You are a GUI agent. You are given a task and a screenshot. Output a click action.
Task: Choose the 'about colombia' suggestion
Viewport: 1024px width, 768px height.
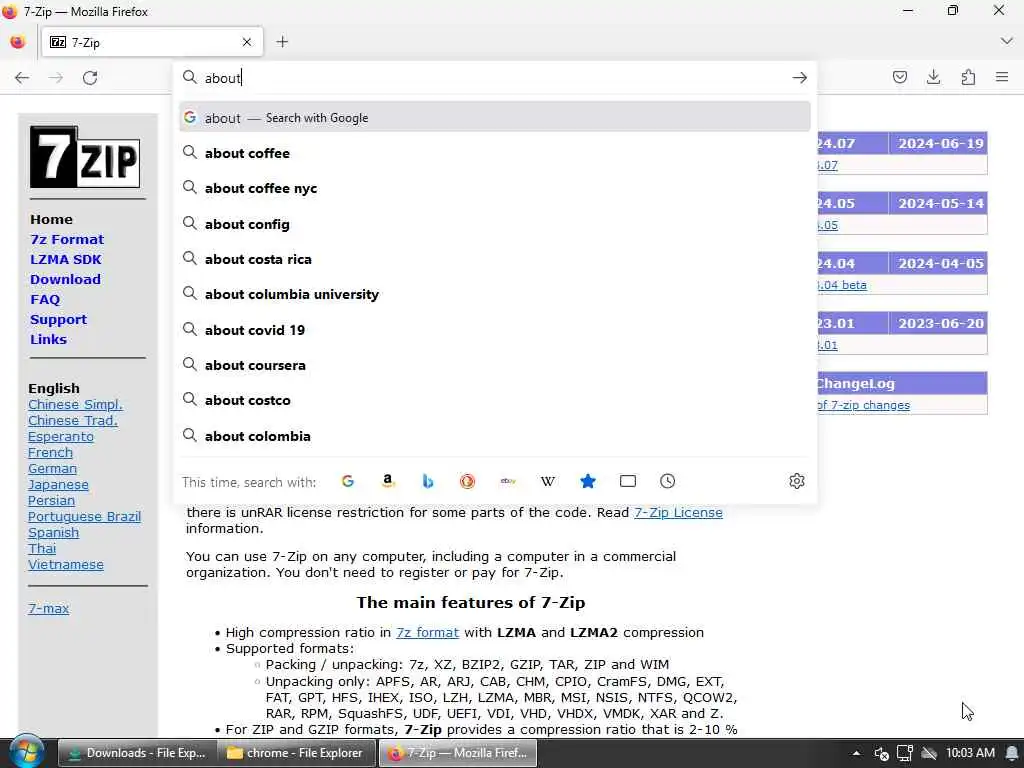pos(495,436)
